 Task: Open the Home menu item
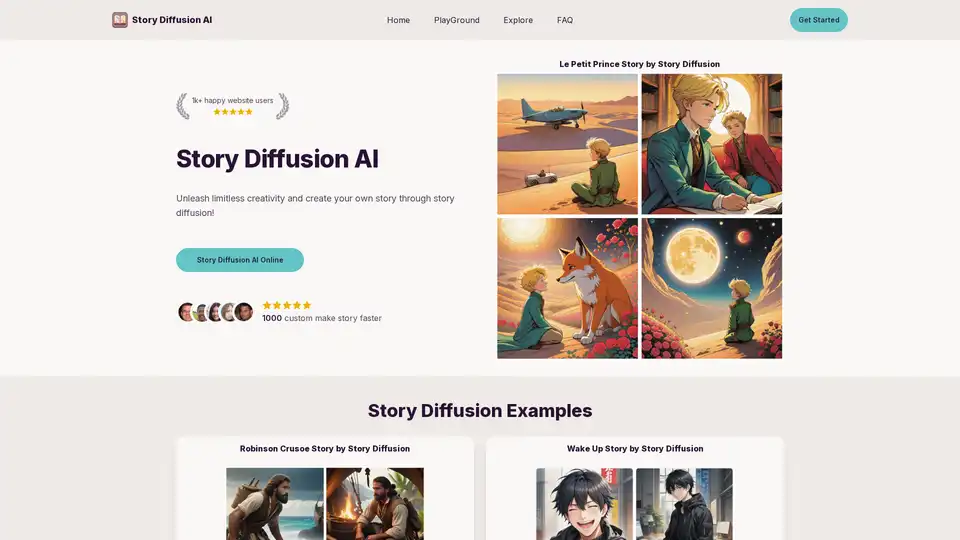tap(398, 20)
